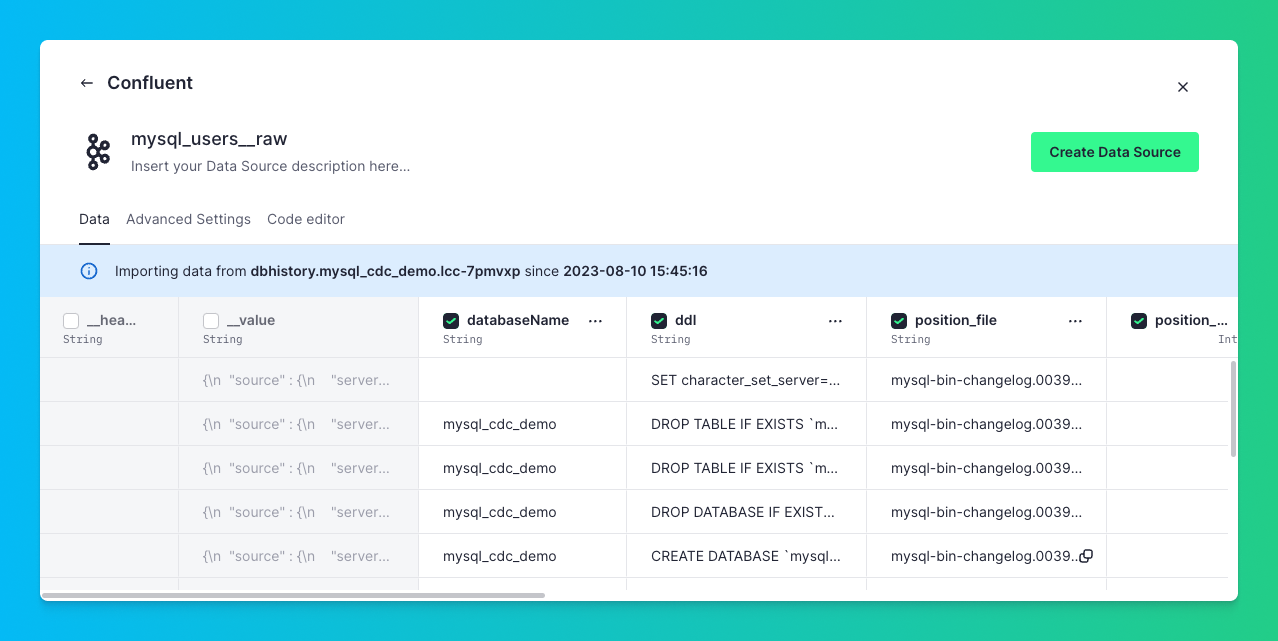Go back using the arrow beside Confluent
This screenshot has width=1278, height=641.
[87, 83]
